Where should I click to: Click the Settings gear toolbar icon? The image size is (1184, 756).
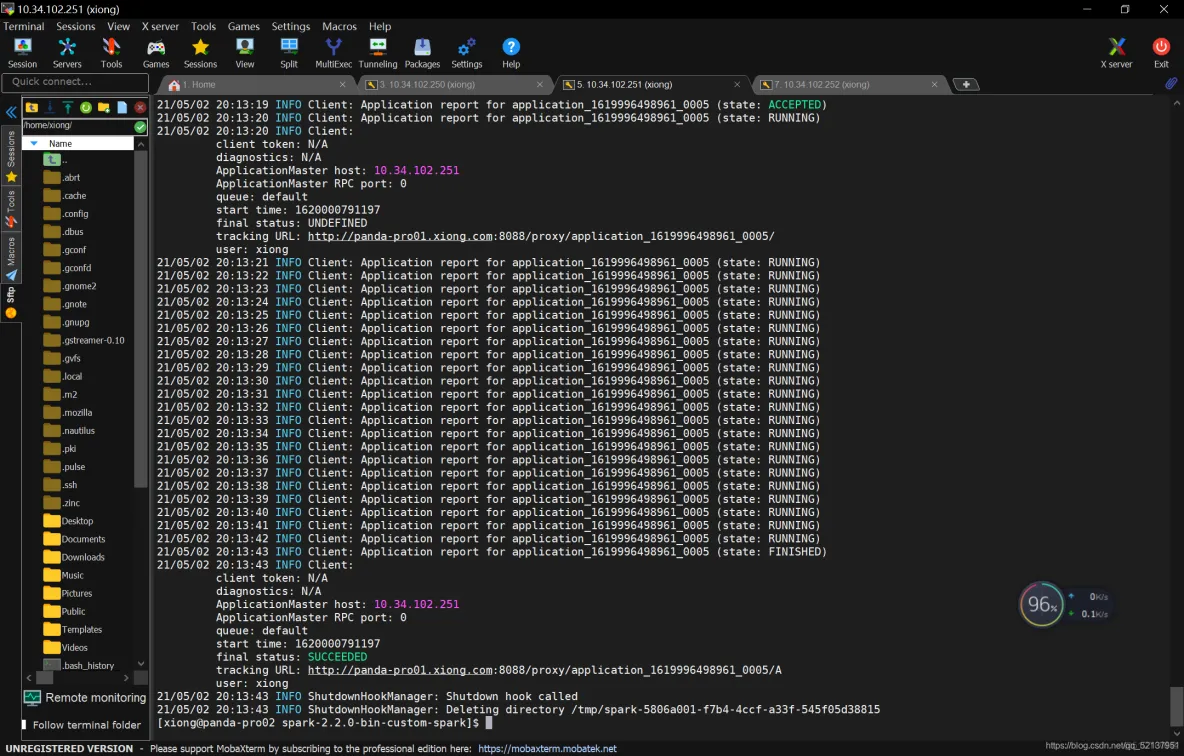[467, 53]
